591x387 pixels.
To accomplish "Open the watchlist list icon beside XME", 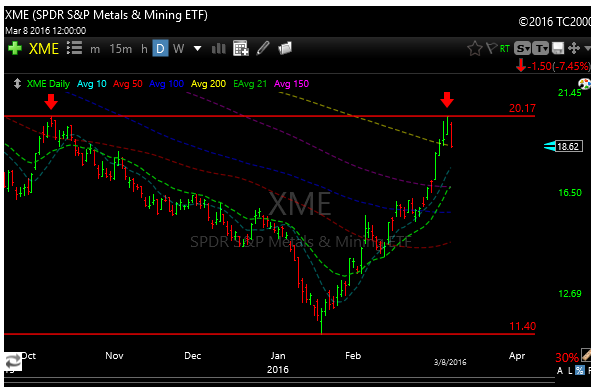I will (x=74, y=48).
